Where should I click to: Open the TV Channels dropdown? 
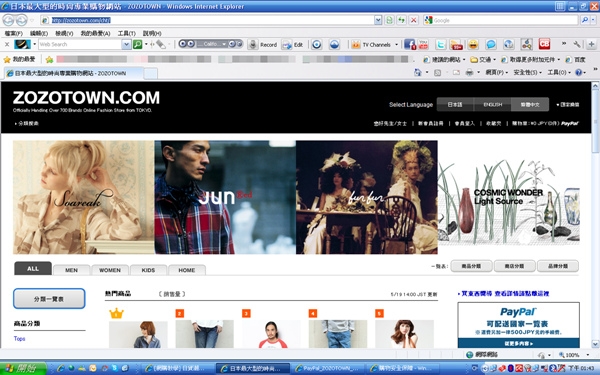click(x=396, y=45)
